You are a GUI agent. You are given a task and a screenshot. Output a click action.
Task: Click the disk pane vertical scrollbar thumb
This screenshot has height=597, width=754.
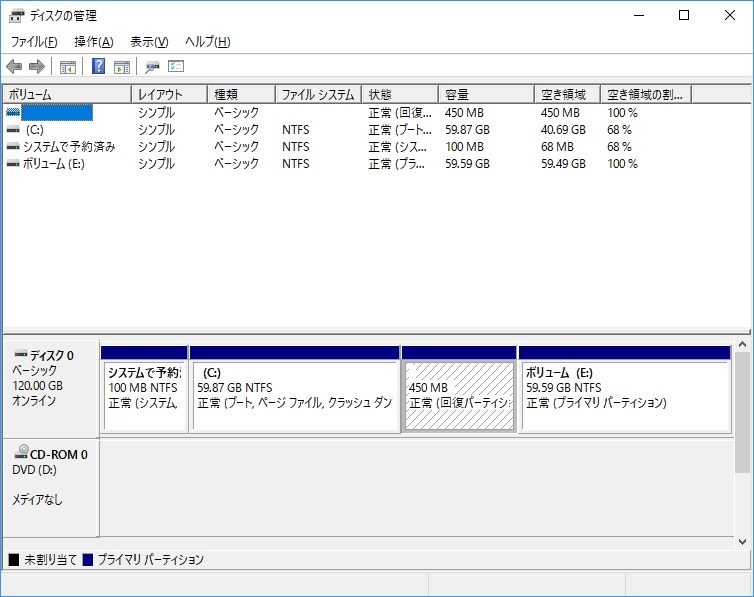[742, 412]
